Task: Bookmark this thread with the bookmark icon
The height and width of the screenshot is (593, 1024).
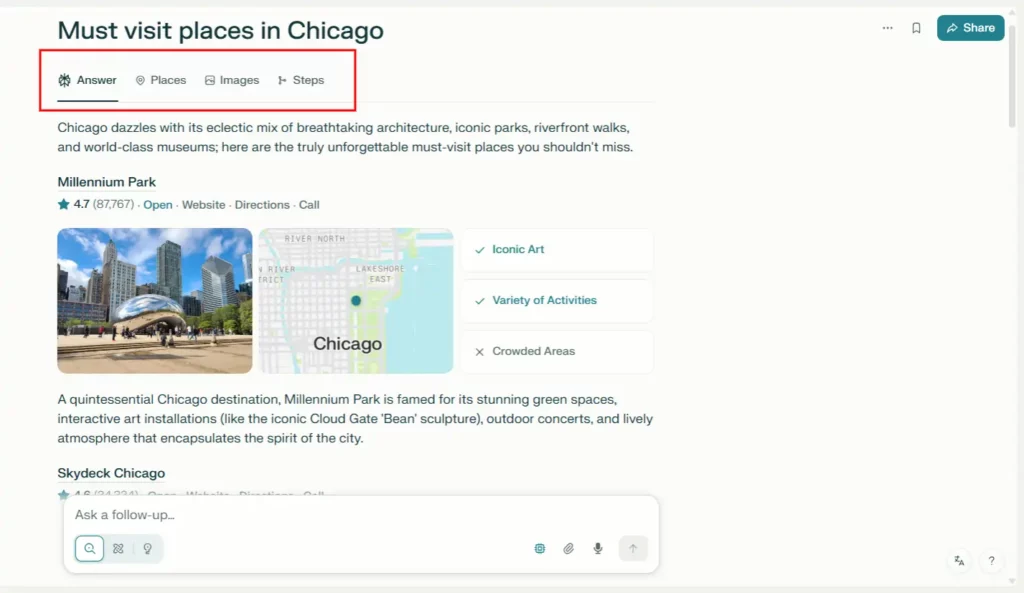Action: pos(916,28)
